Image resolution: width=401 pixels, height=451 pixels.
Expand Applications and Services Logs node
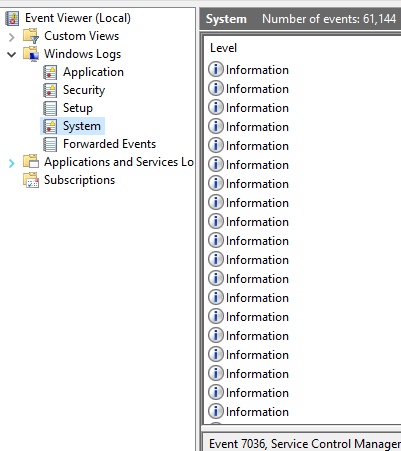click(x=12, y=163)
